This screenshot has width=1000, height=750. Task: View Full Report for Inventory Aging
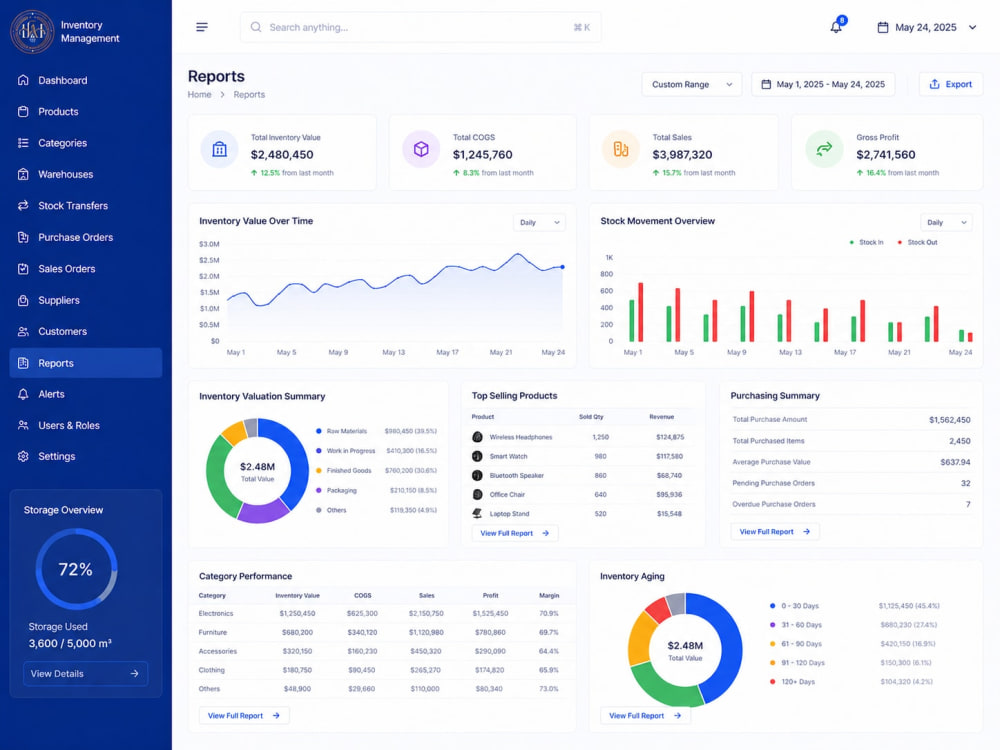point(645,716)
